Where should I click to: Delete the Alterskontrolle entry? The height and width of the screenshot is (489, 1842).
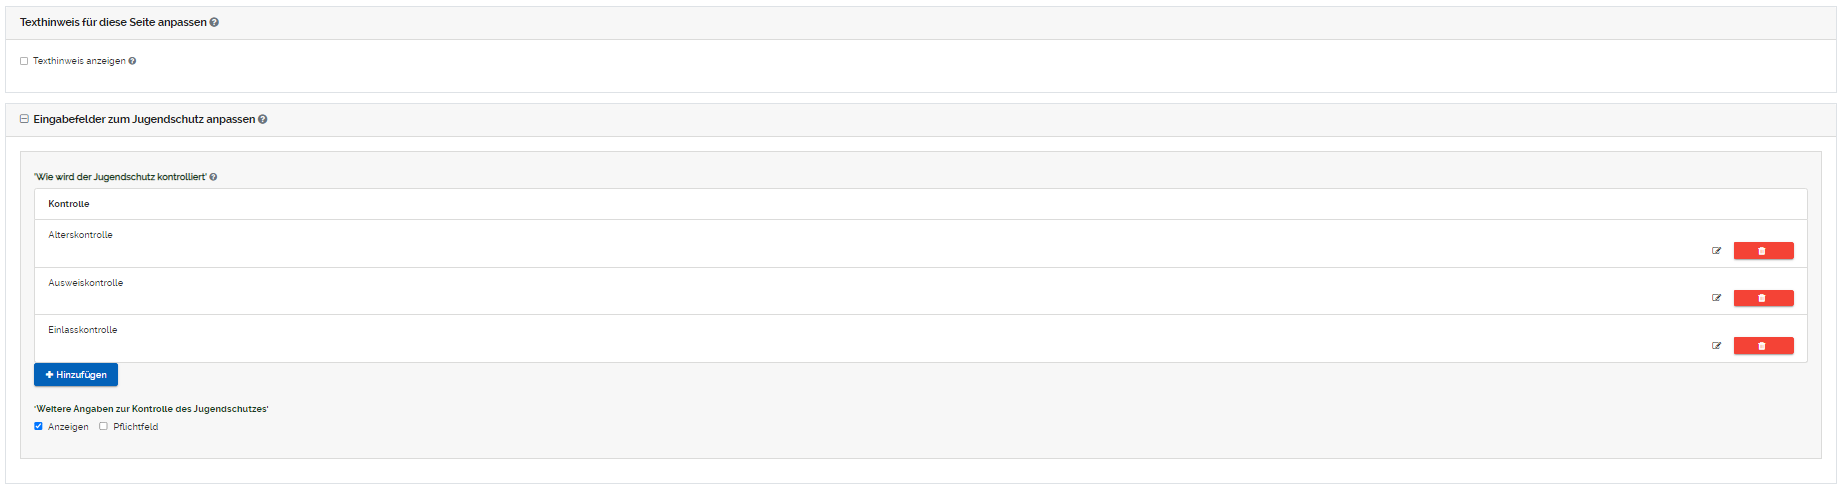point(1763,251)
